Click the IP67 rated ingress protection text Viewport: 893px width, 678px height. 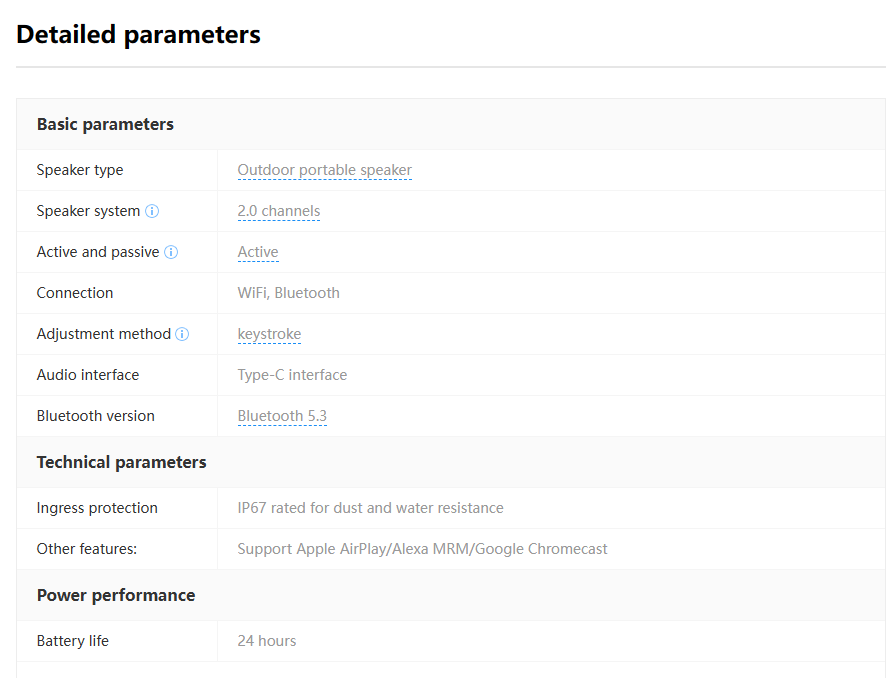[x=370, y=508]
